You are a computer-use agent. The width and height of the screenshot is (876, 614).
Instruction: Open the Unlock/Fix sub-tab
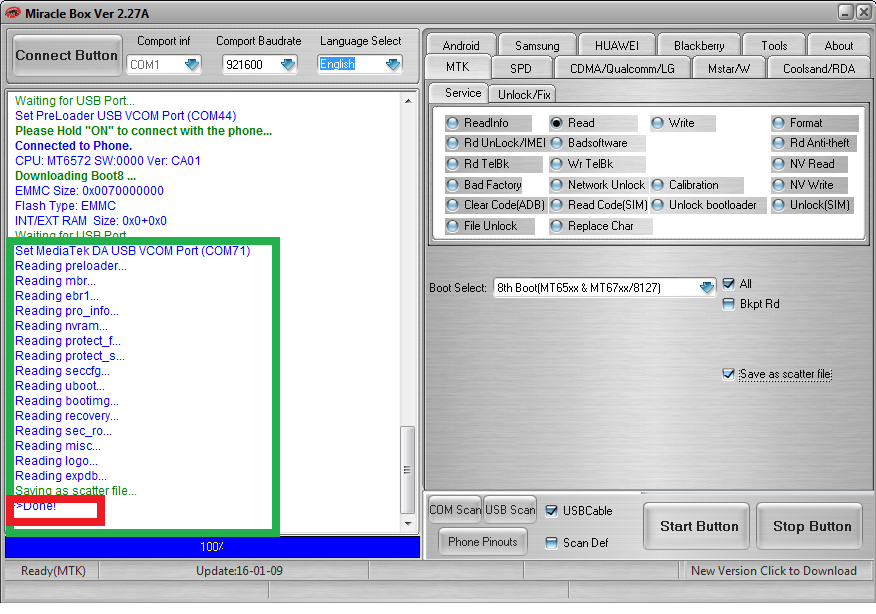coord(523,94)
